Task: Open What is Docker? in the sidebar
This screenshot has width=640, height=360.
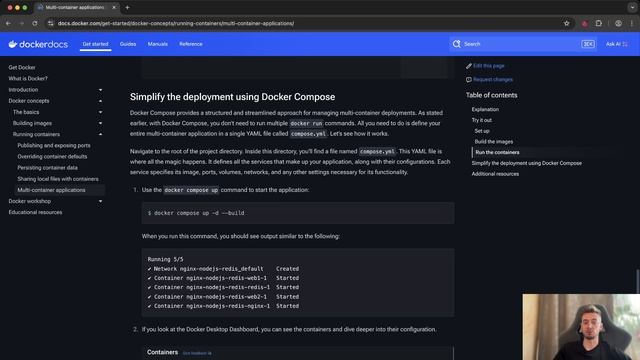Action: [x=28, y=78]
